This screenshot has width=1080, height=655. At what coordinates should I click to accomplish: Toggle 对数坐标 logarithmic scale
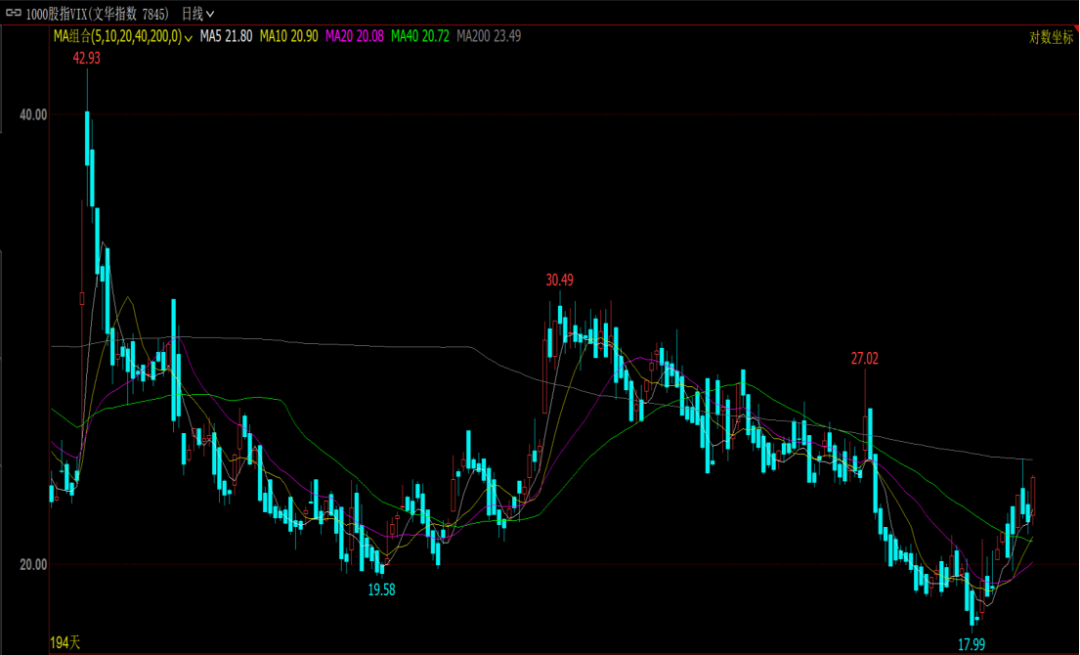click(1051, 37)
